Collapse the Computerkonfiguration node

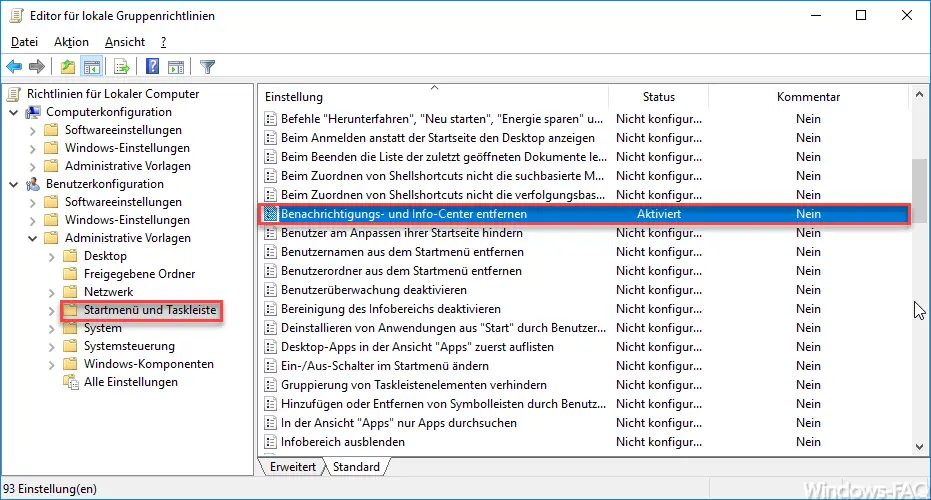tap(14, 112)
